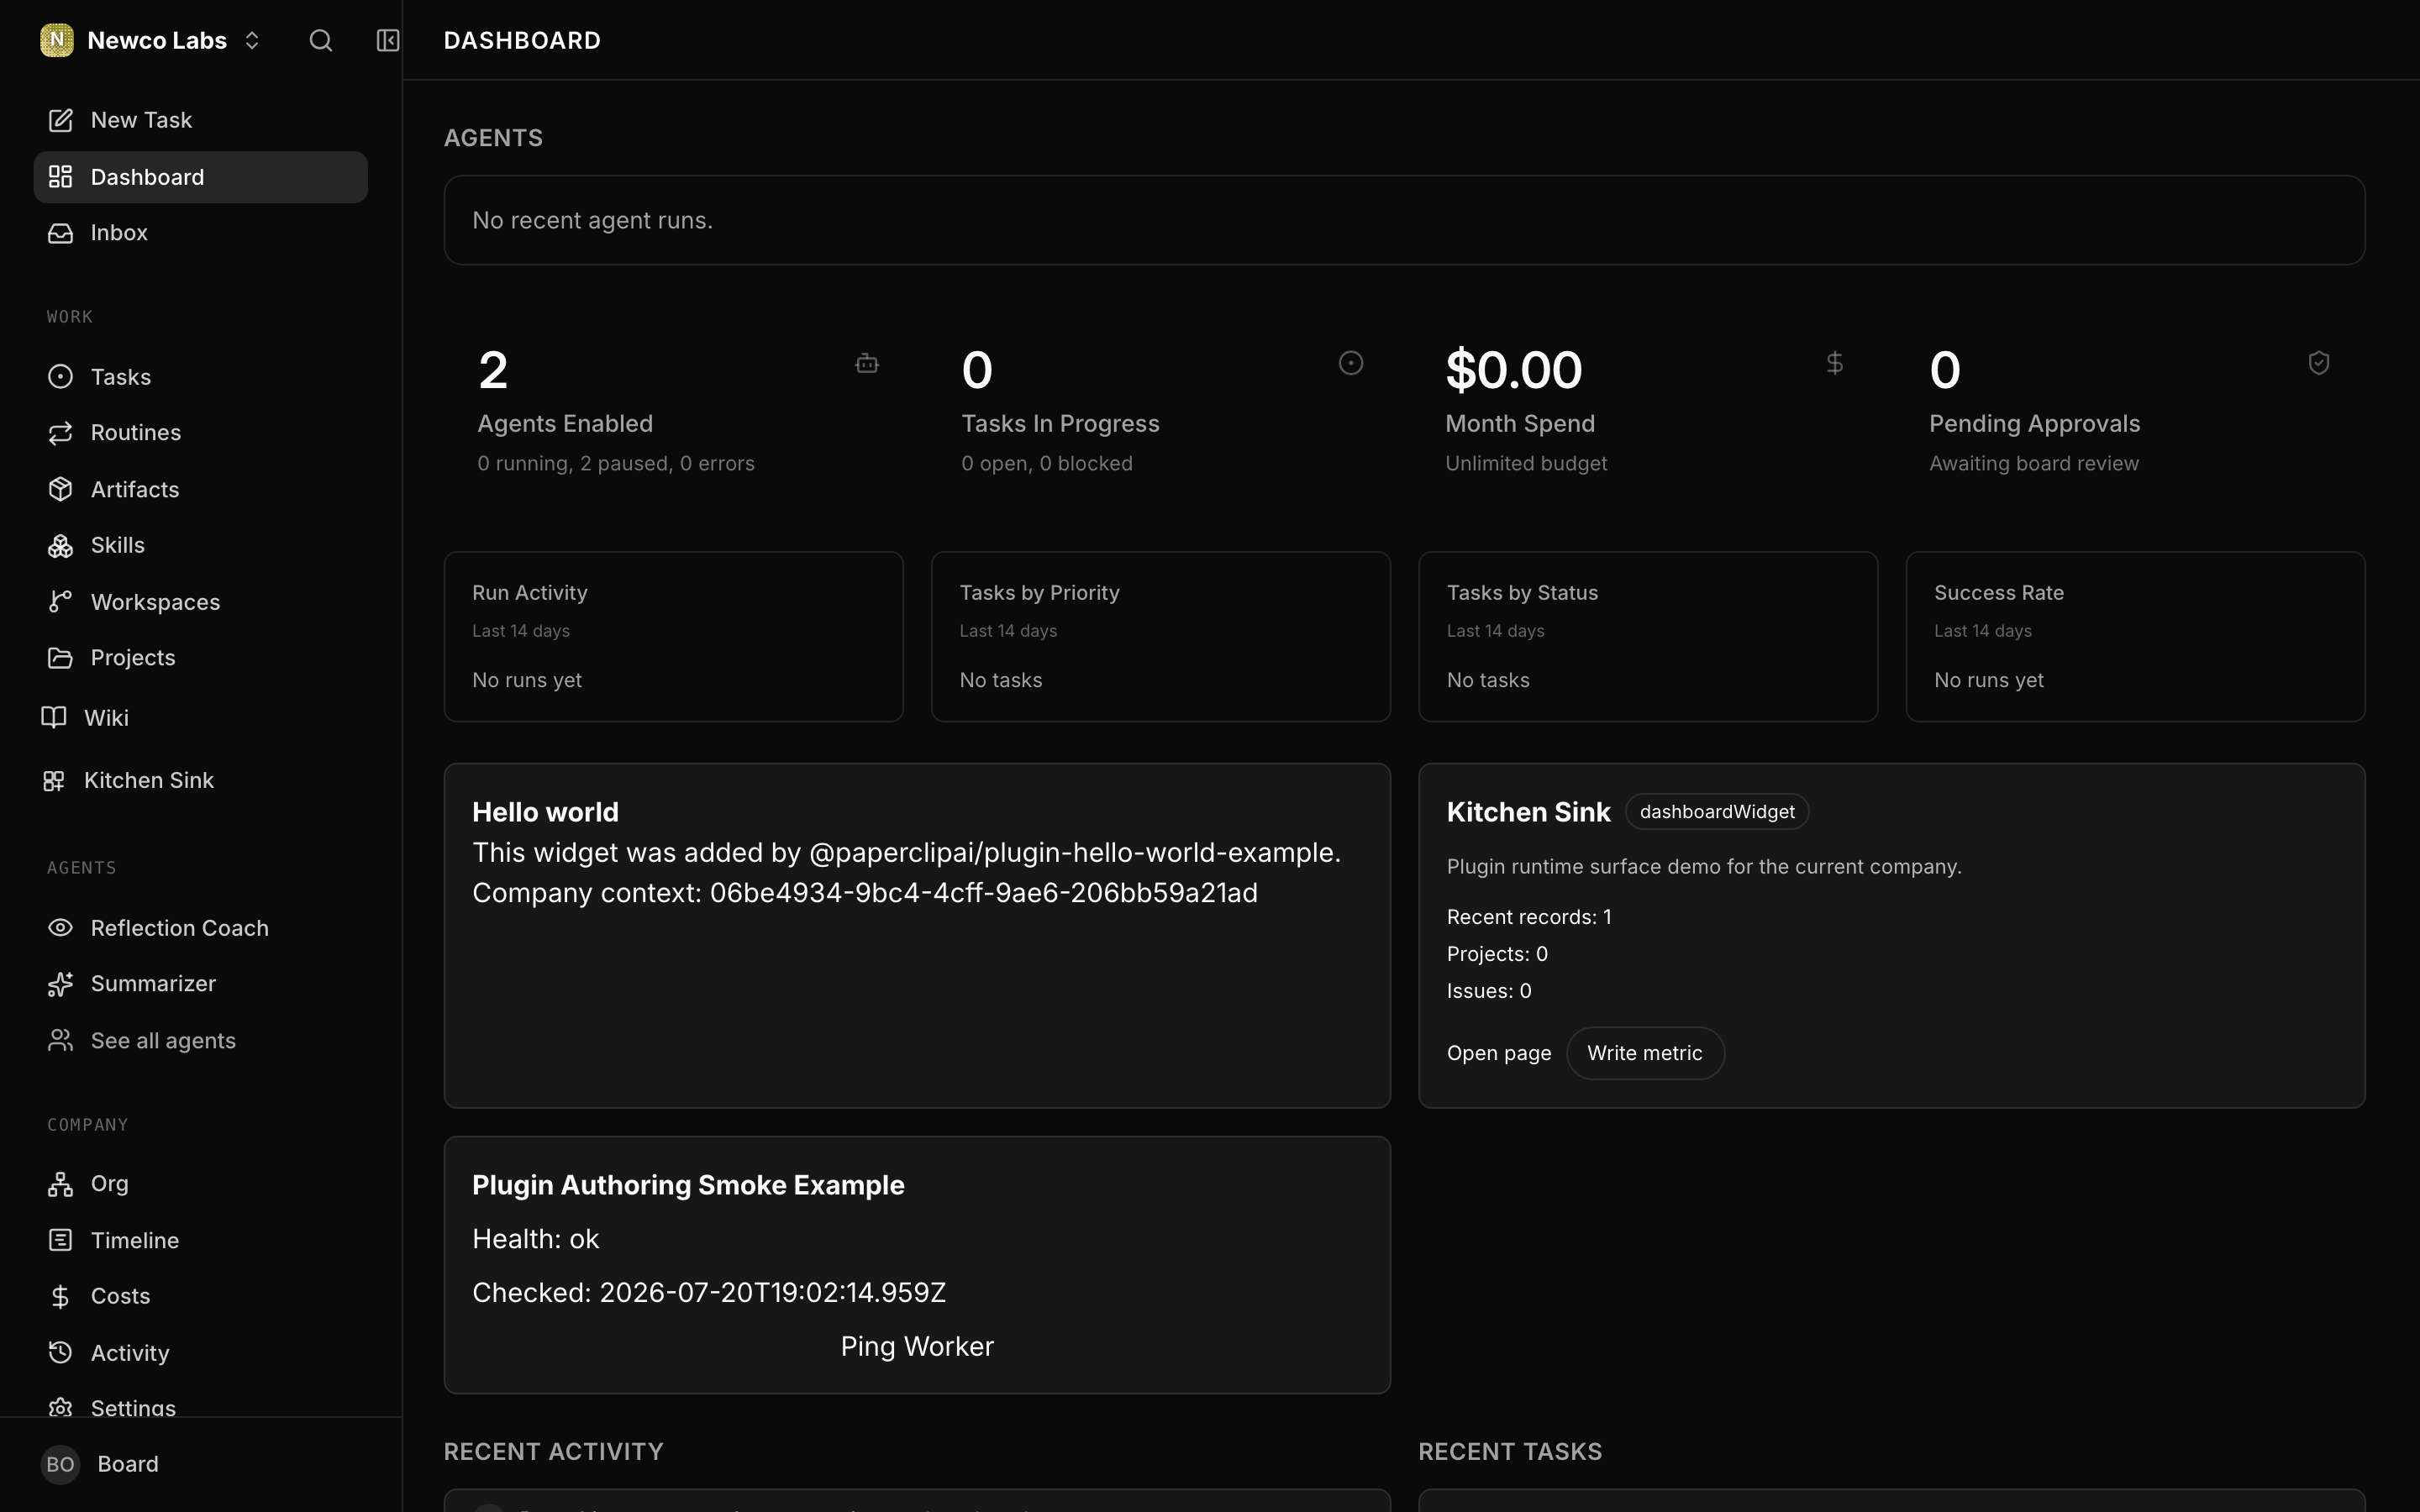Click the Write metric button
Image resolution: width=2420 pixels, height=1512 pixels.
(x=1645, y=1053)
